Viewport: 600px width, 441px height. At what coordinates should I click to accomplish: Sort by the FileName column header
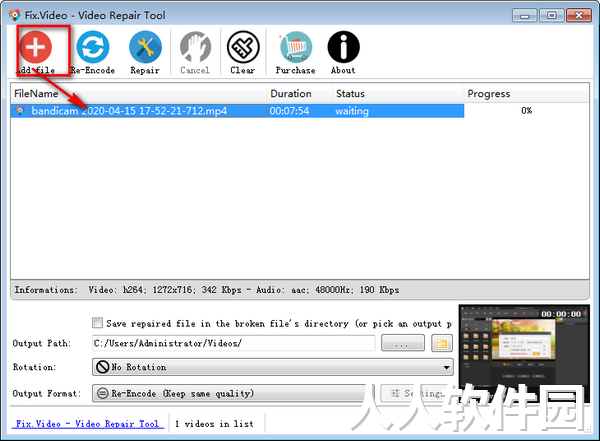pyautogui.click(x=139, y=93)
